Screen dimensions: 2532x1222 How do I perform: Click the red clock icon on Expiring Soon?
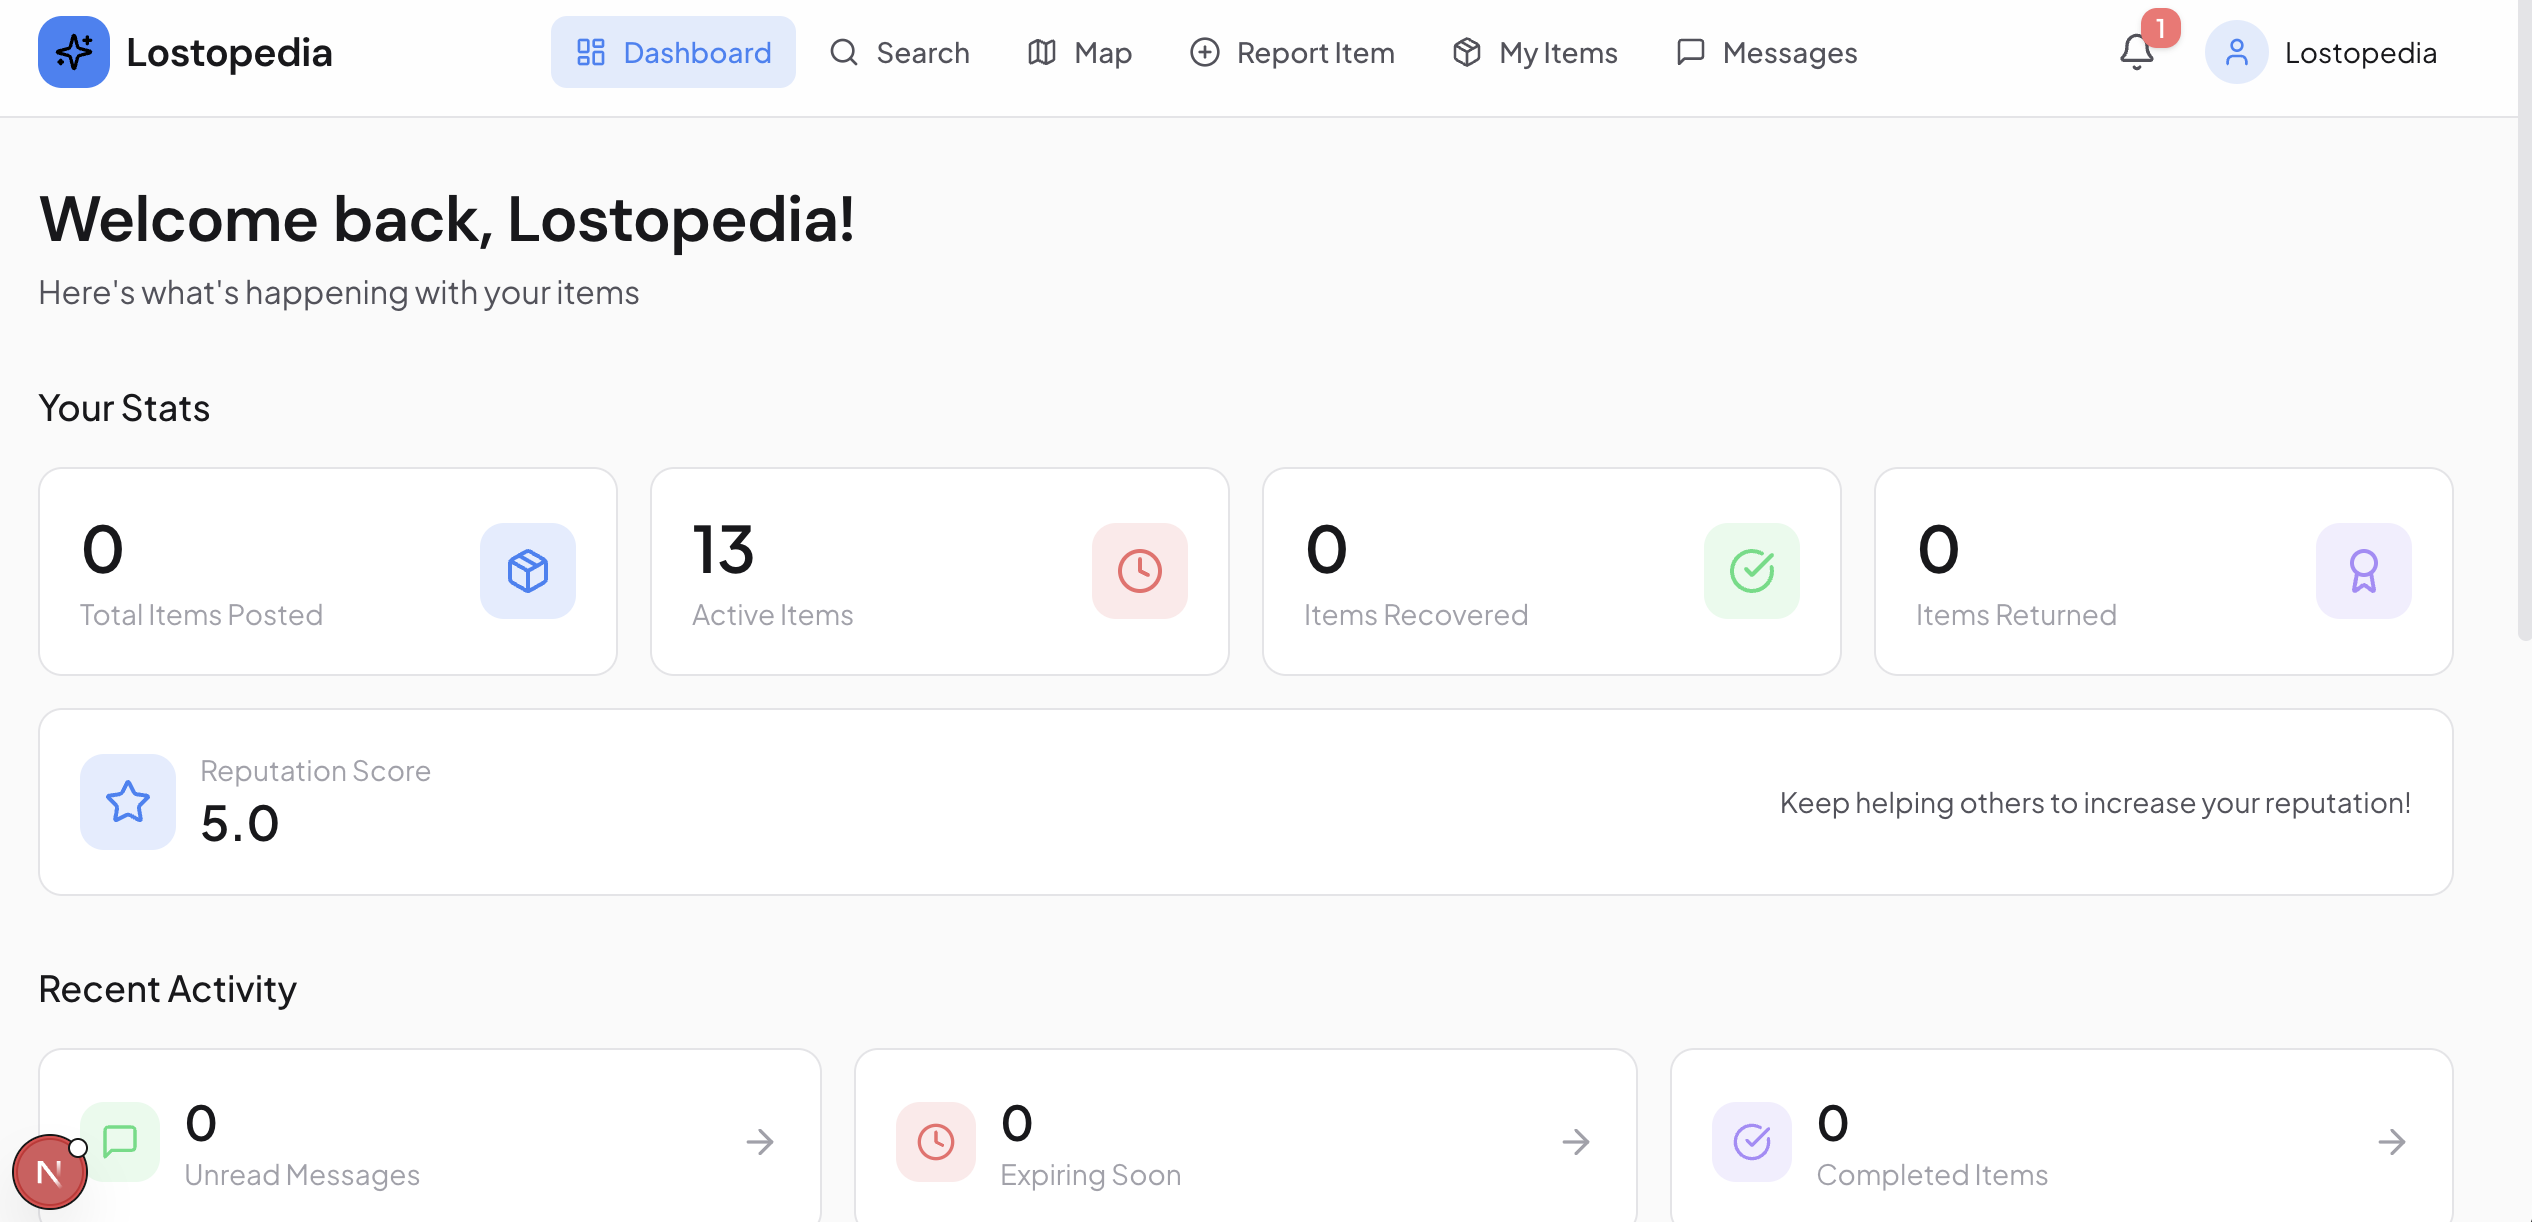[x=935, y=1142]
